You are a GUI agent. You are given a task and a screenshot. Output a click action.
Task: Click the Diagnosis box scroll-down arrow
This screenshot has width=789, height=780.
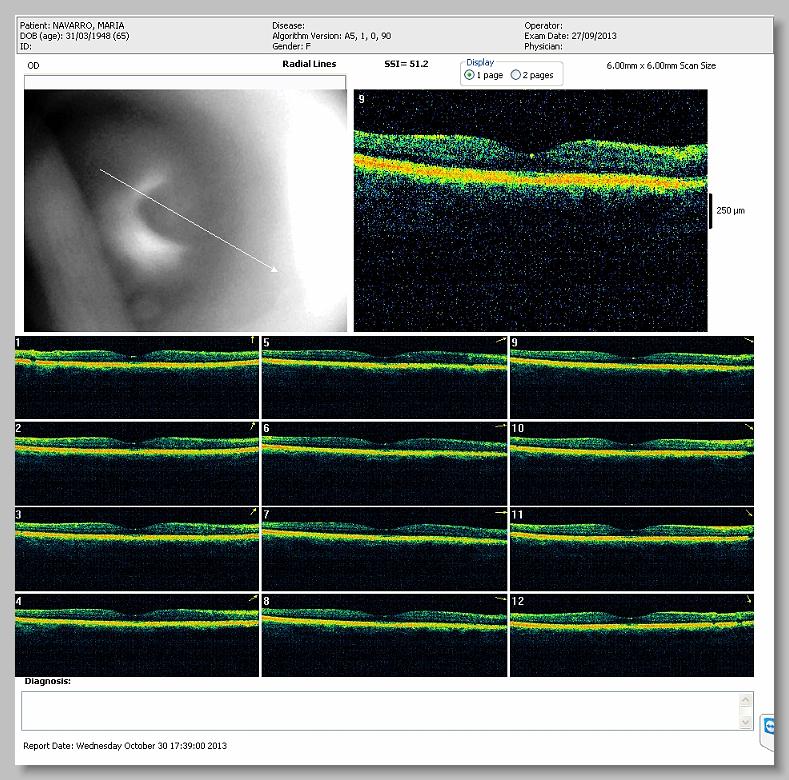click(745, 721)
